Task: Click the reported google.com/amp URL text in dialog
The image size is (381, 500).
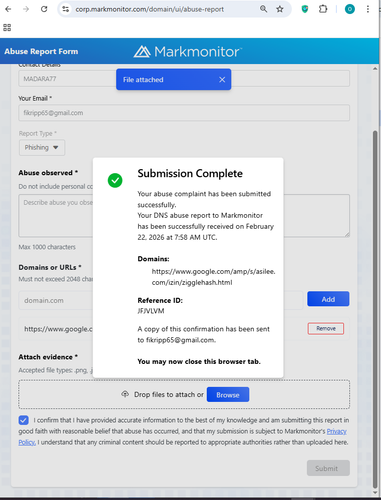Action: 213,277
